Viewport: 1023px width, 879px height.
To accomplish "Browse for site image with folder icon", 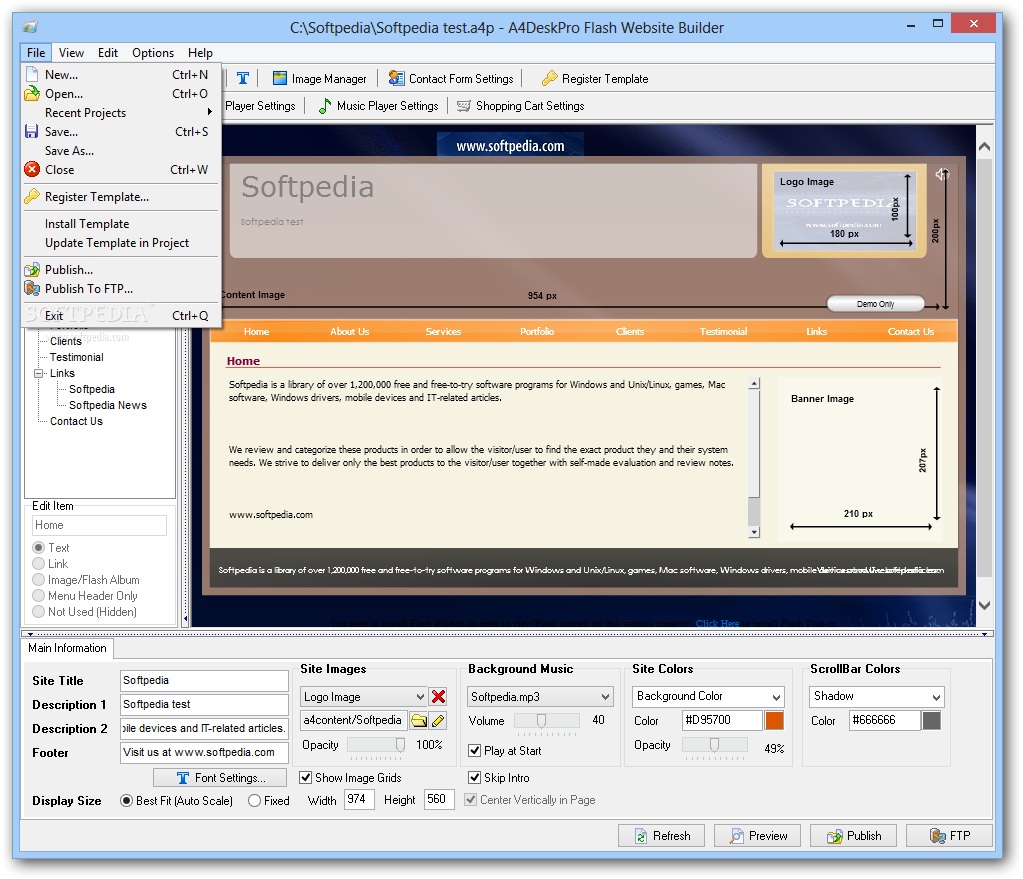I will point(419,720).
